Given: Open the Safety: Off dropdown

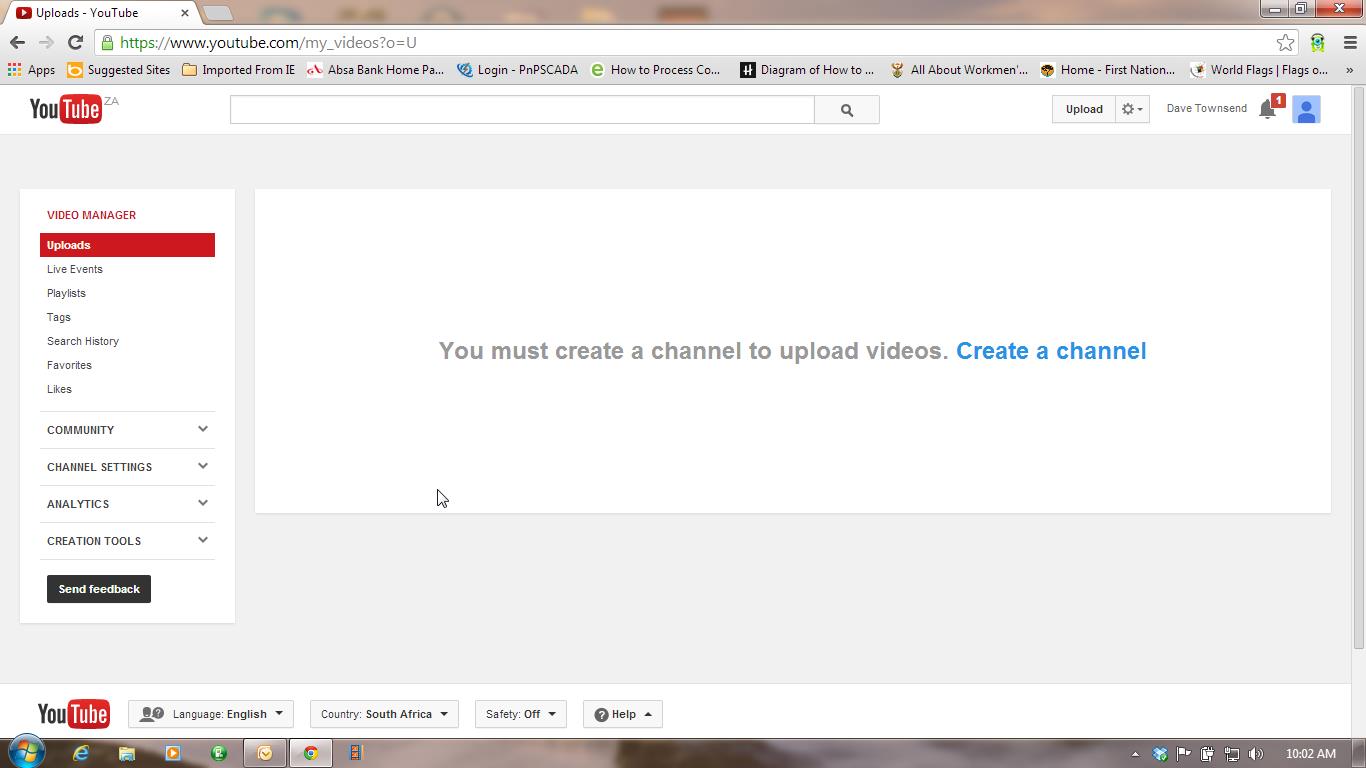Looking at the screenshot, I should pyautogui.click(x=520, y=714).
